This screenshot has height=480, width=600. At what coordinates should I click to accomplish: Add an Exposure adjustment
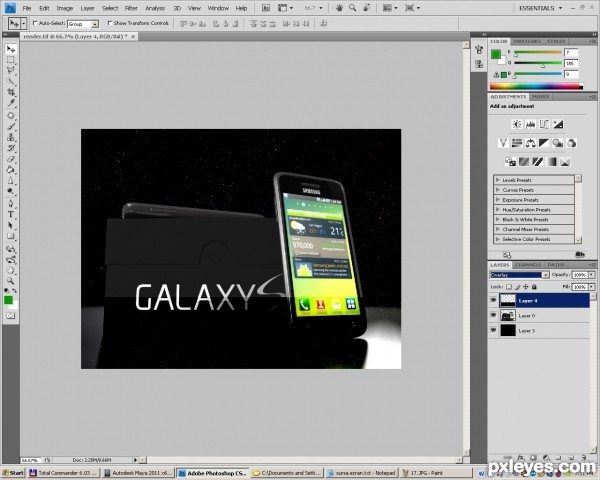click(558, 124)
